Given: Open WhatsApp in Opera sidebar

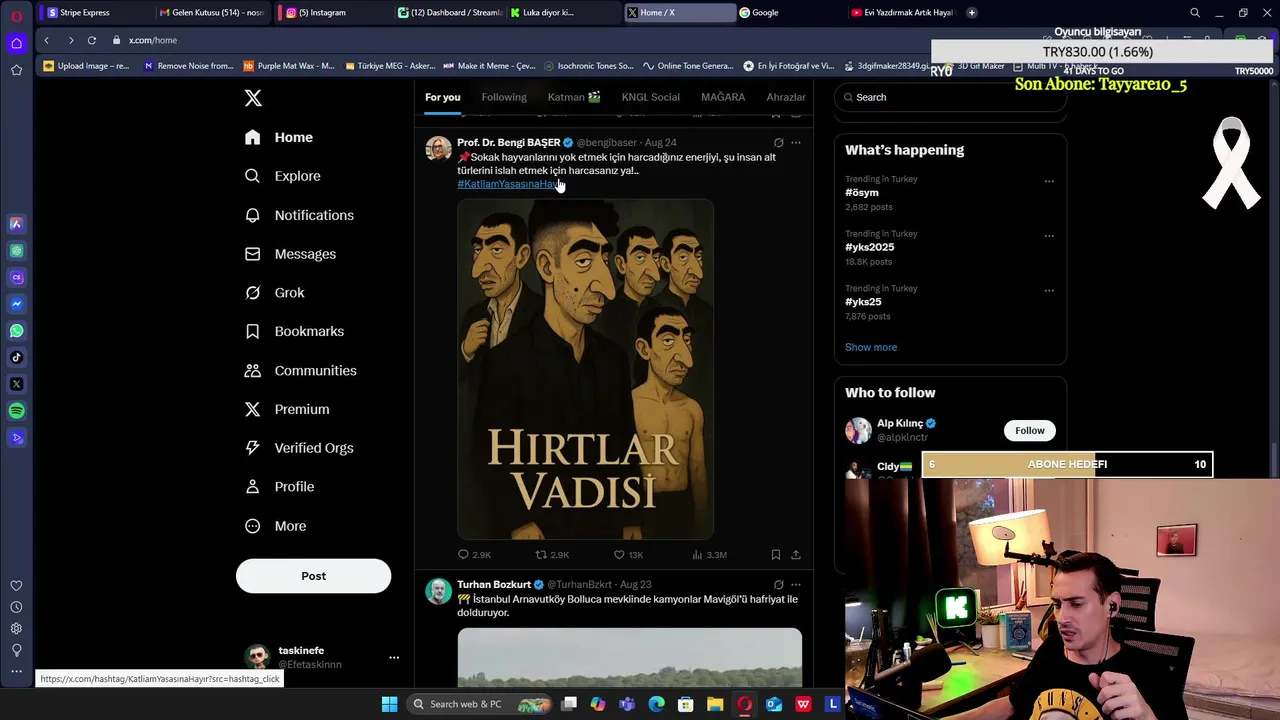Looking at the screenshot, I should [x=16, y=331].
